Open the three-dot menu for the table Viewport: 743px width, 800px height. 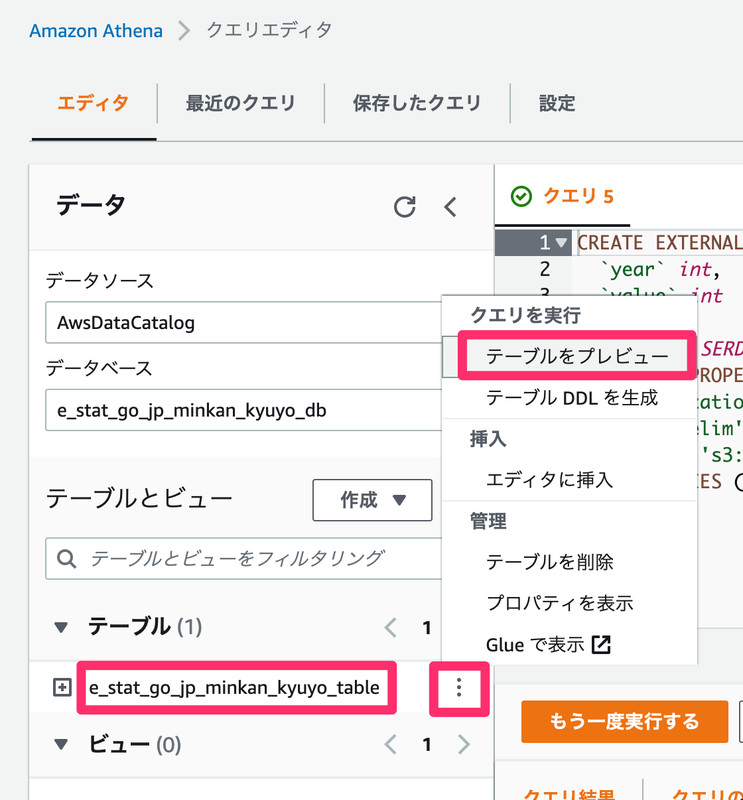459,688
